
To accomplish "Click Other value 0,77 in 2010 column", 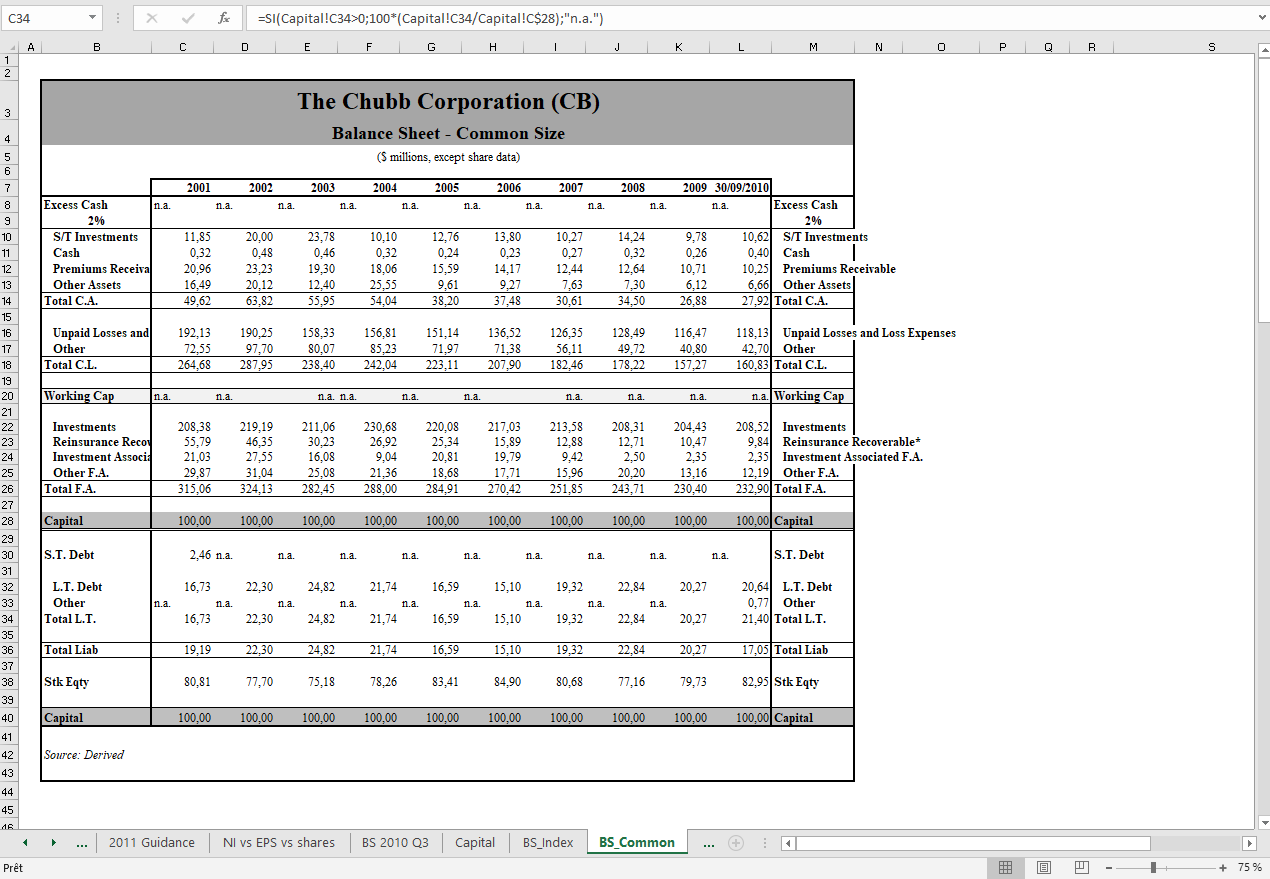I will pos(758,603).
